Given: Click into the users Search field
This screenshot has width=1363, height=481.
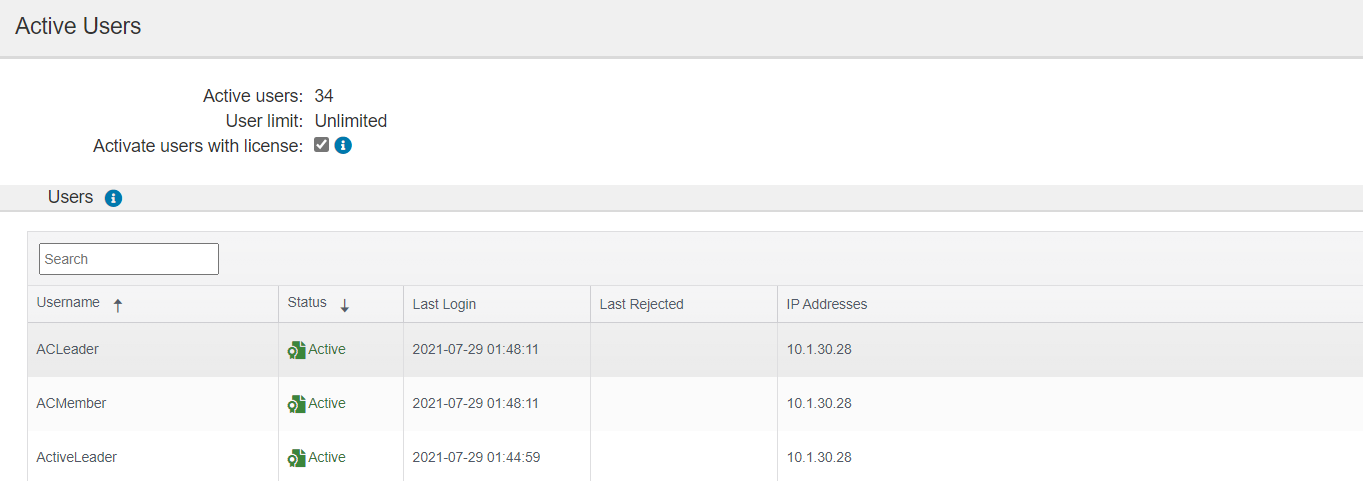Looking at the screenshot, I should click(129, 259).
